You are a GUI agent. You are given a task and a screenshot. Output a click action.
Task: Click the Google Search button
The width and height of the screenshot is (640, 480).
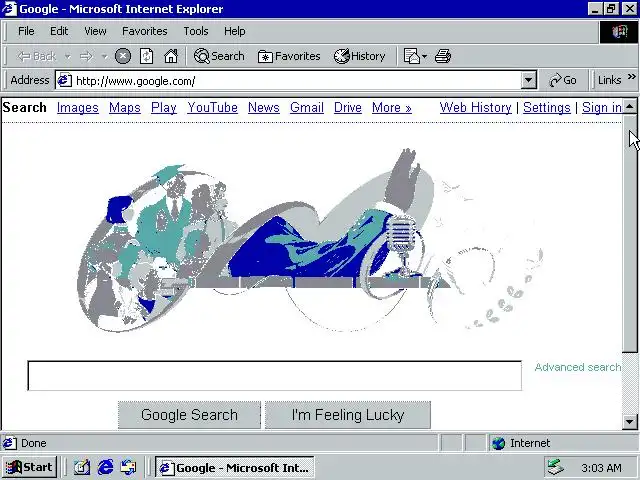point(189,415)
